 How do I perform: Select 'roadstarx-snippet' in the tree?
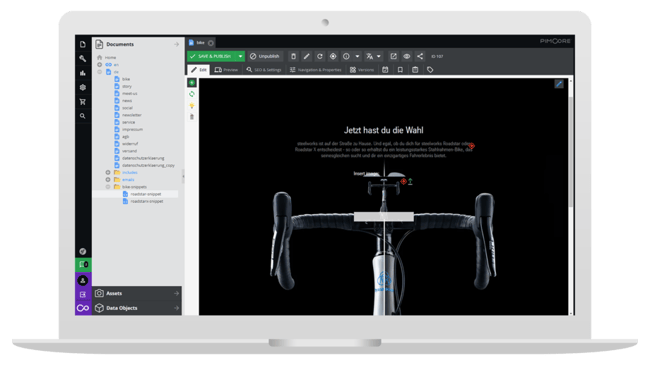coord(147,201)
